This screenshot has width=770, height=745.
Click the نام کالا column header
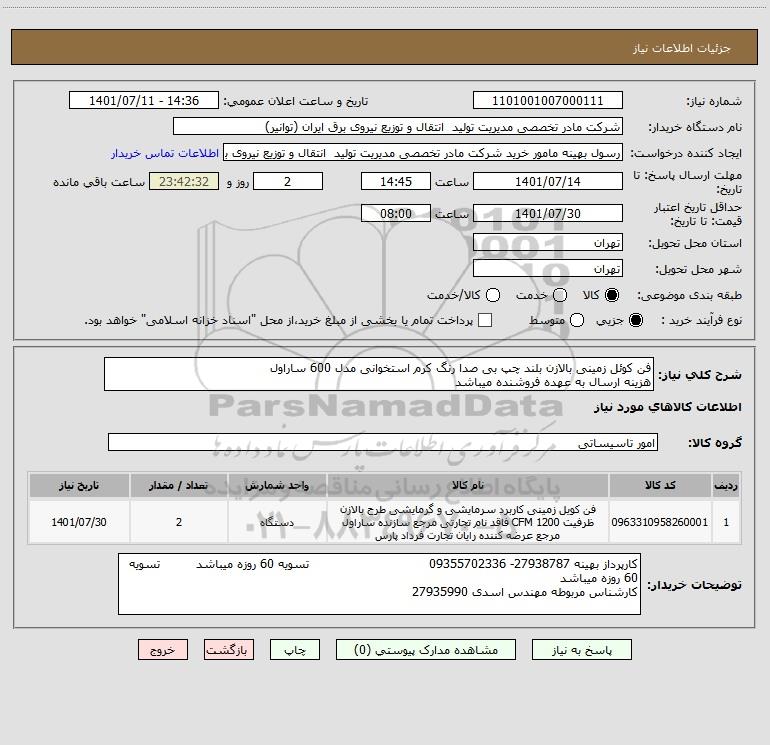468,485
